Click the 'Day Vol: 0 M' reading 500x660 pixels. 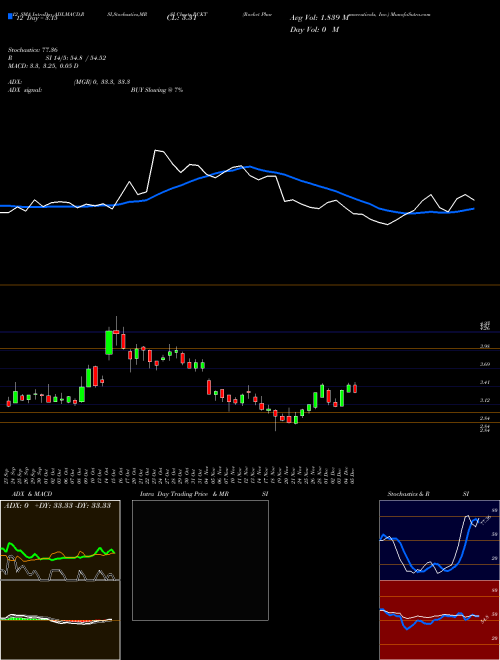coord(314,29)
